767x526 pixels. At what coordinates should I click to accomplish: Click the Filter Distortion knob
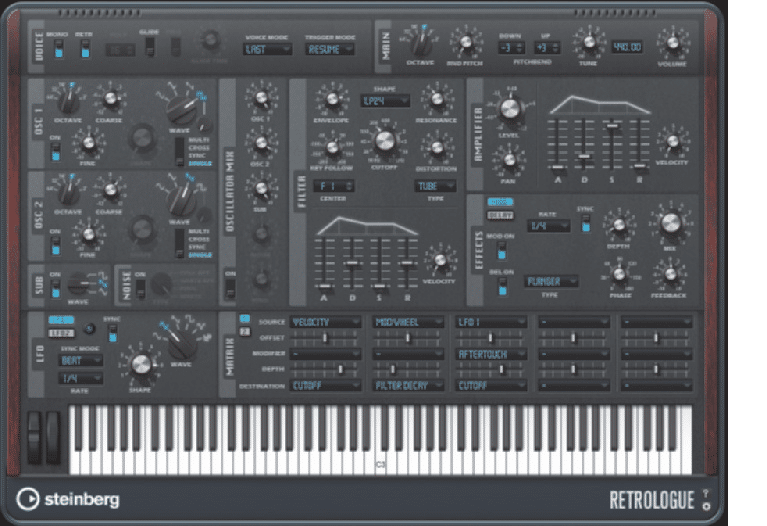tap(437, 147)
